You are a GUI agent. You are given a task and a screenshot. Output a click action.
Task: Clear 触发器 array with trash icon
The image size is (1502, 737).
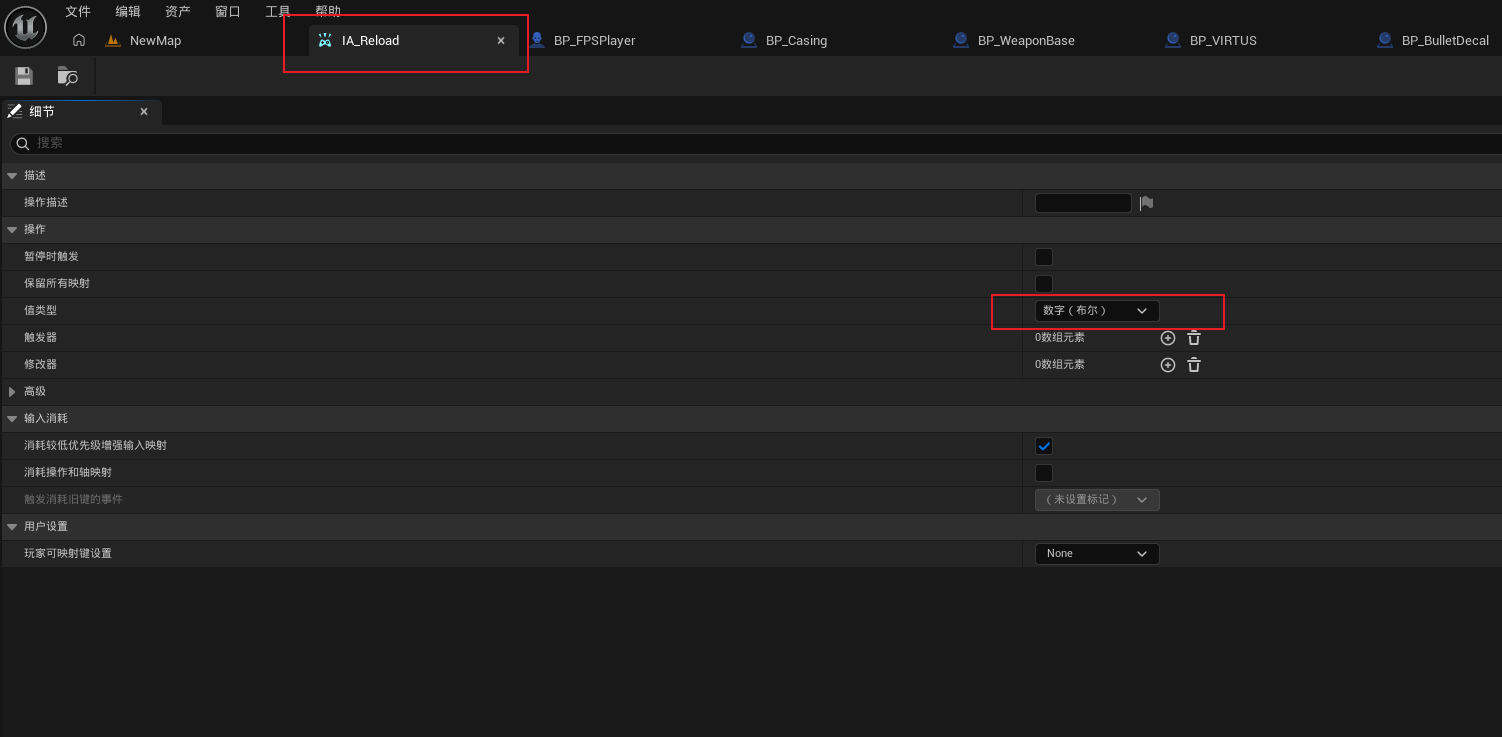[x=1194, y=338]
